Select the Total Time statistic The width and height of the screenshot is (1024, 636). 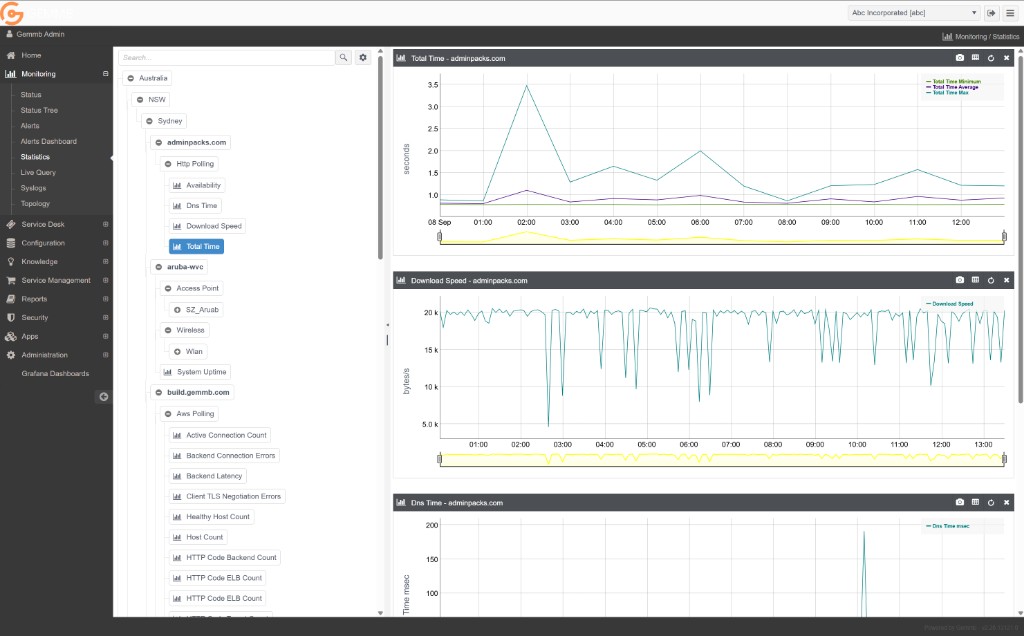pos(197,246)
